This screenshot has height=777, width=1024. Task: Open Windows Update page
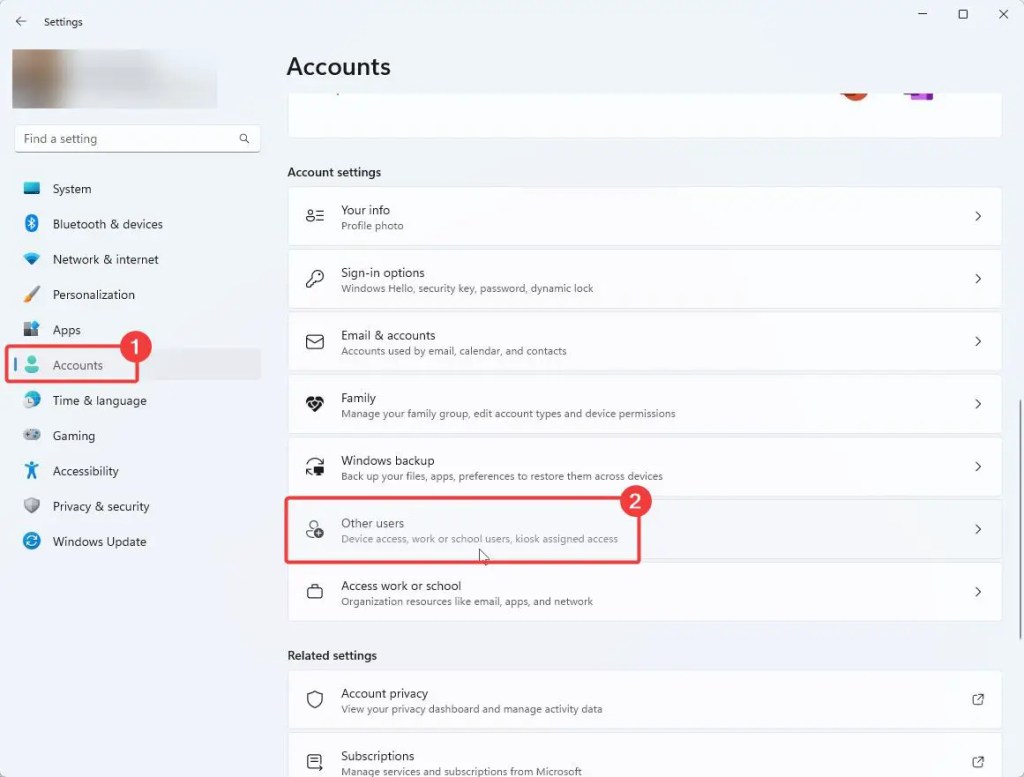click(x=137, y=541)
